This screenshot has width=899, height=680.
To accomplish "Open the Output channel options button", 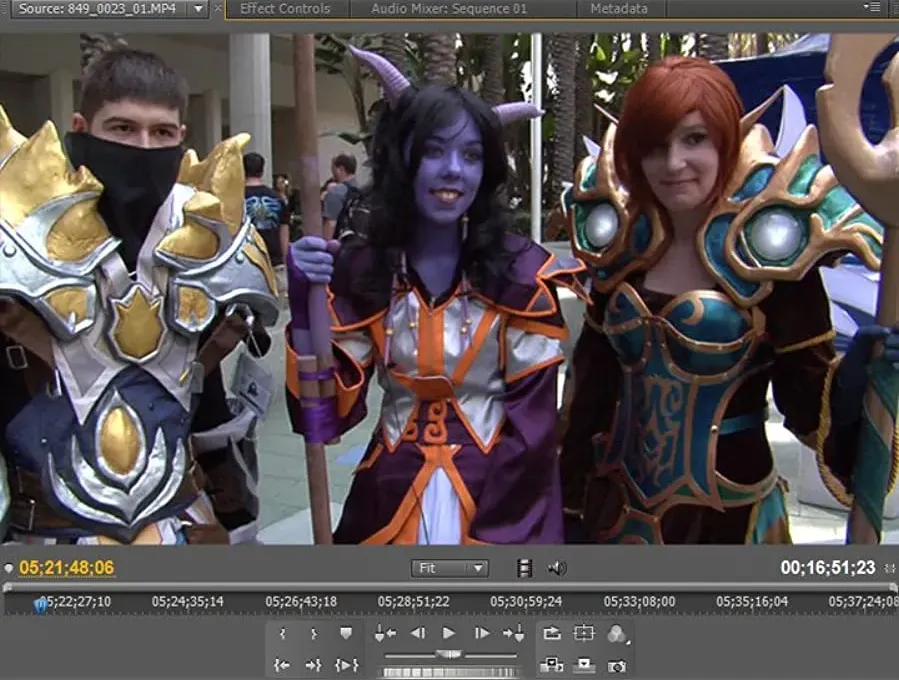I will click(617, 634).
